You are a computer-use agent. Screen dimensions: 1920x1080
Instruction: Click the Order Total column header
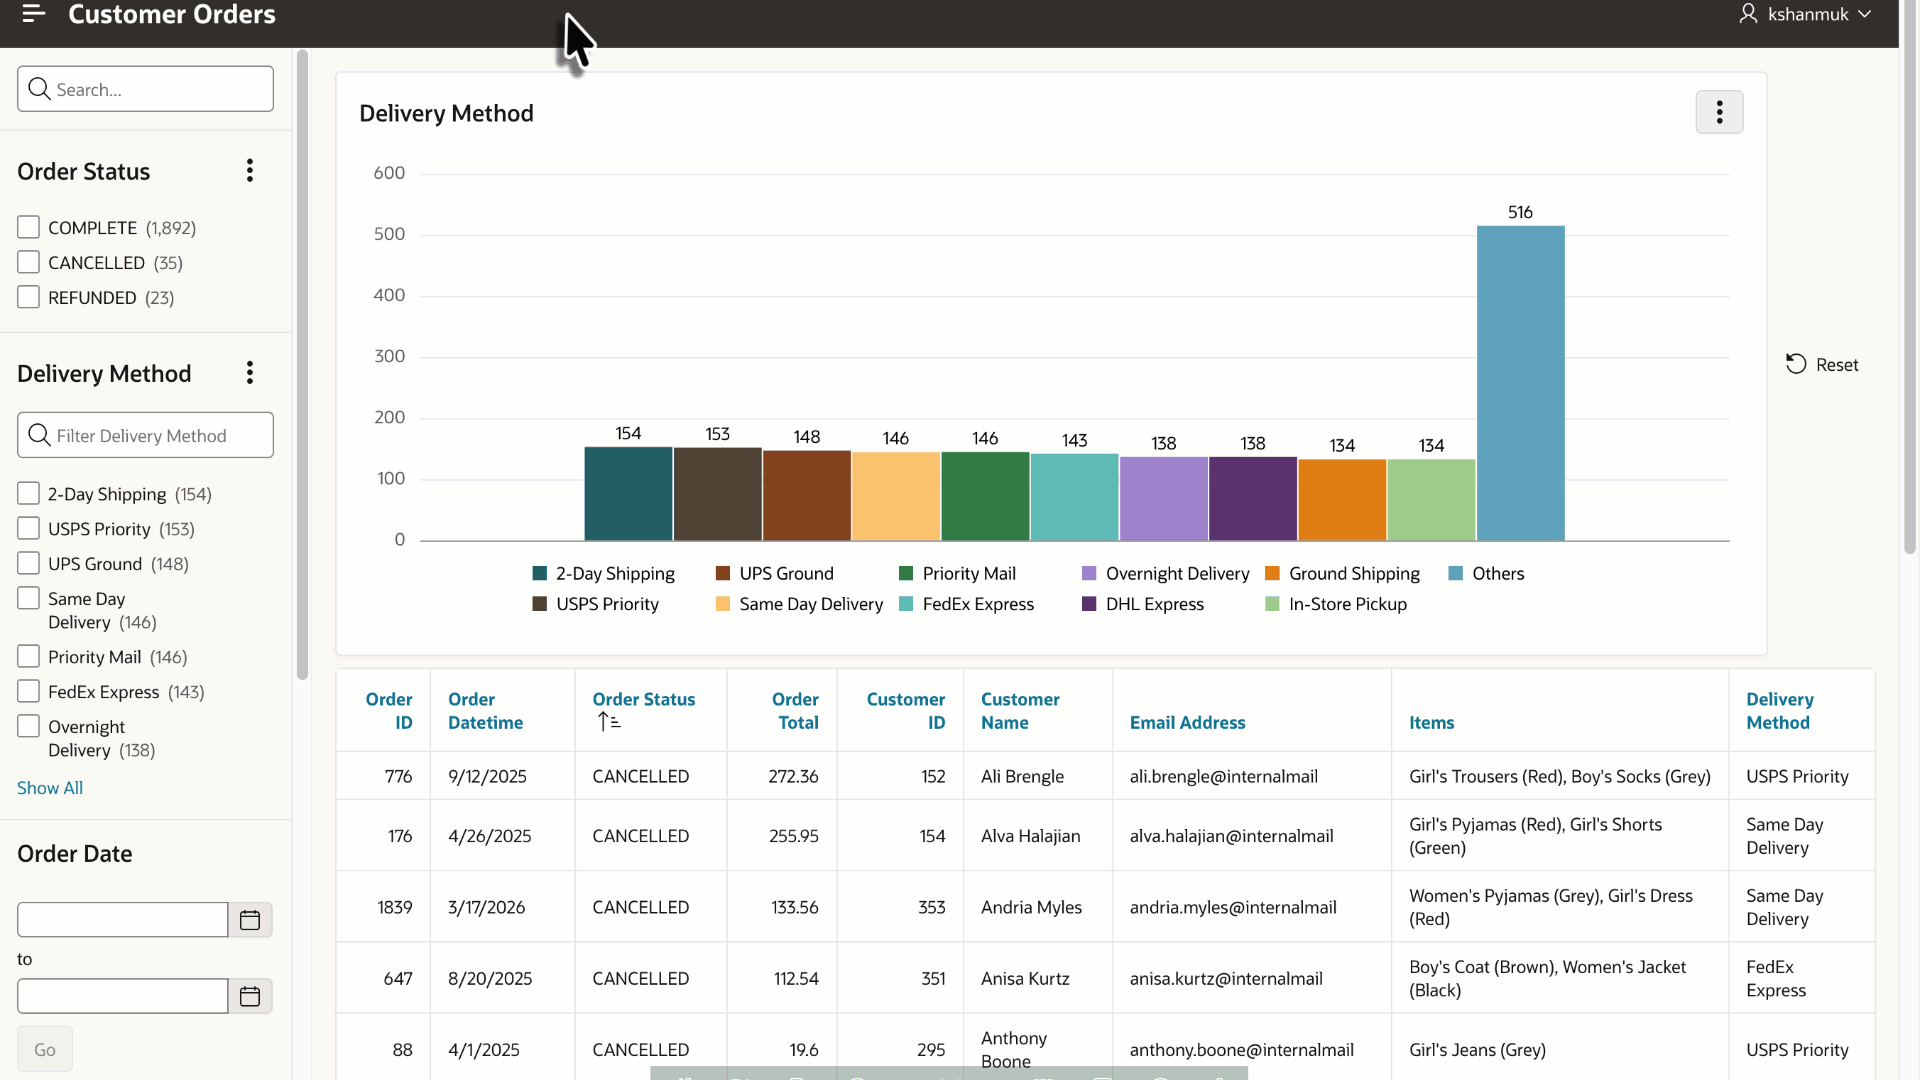pos(795,711)
